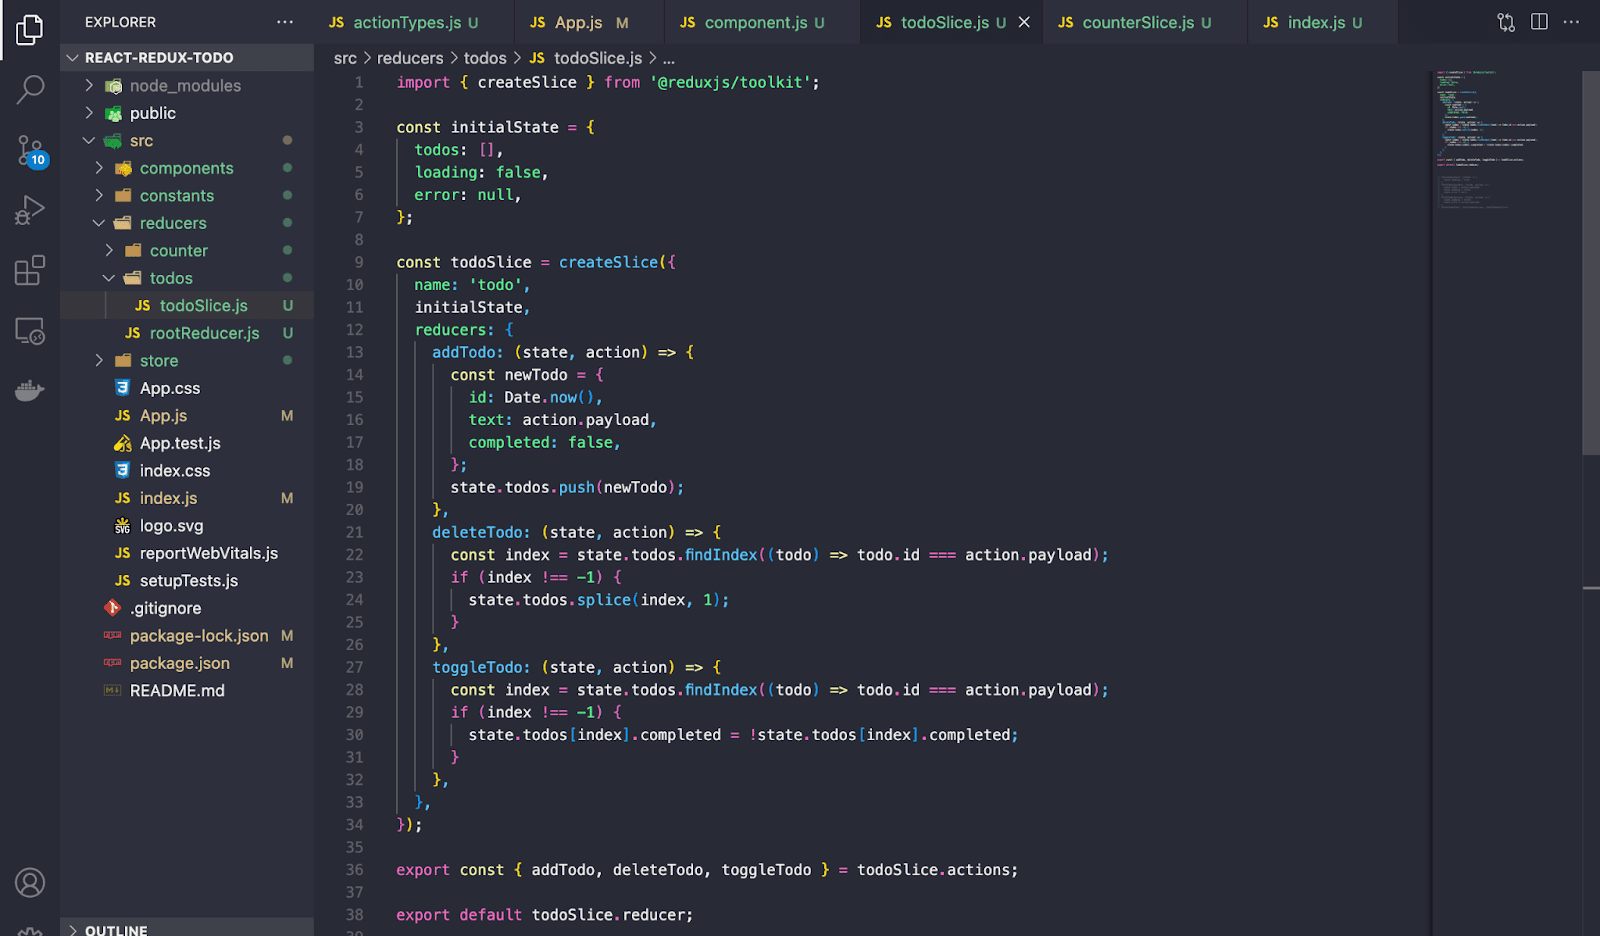
Task: Open the .gitignore file
Action: (x=187, y=608)
